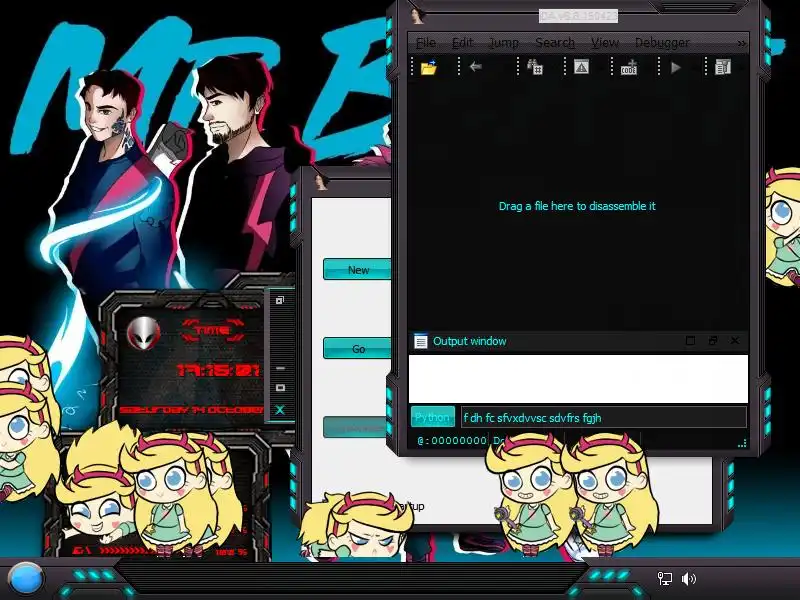
Task: Maximize the Output window panel
Action: pos(690,341)
